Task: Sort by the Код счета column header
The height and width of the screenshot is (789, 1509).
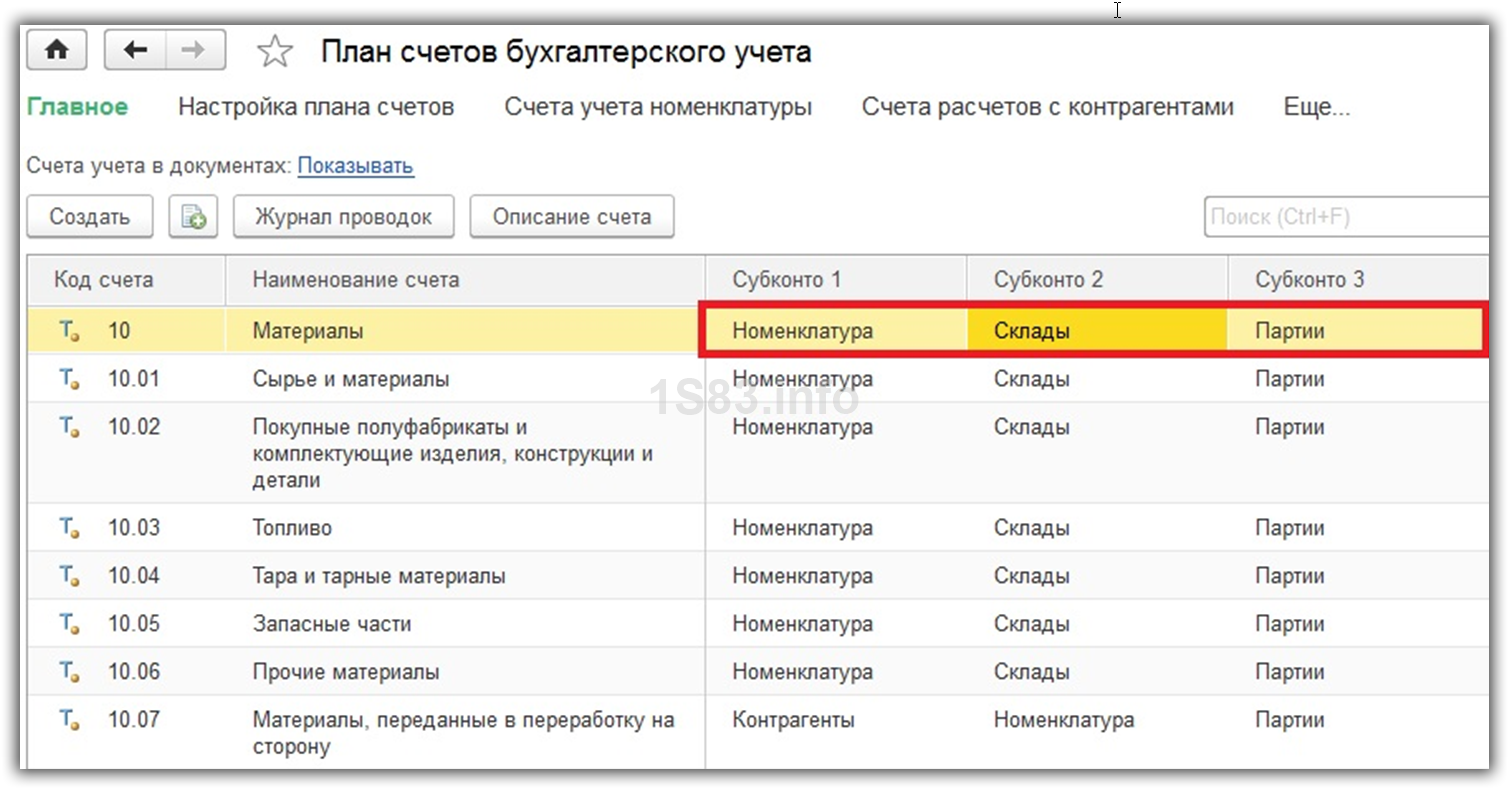Action: click(103, 280)
